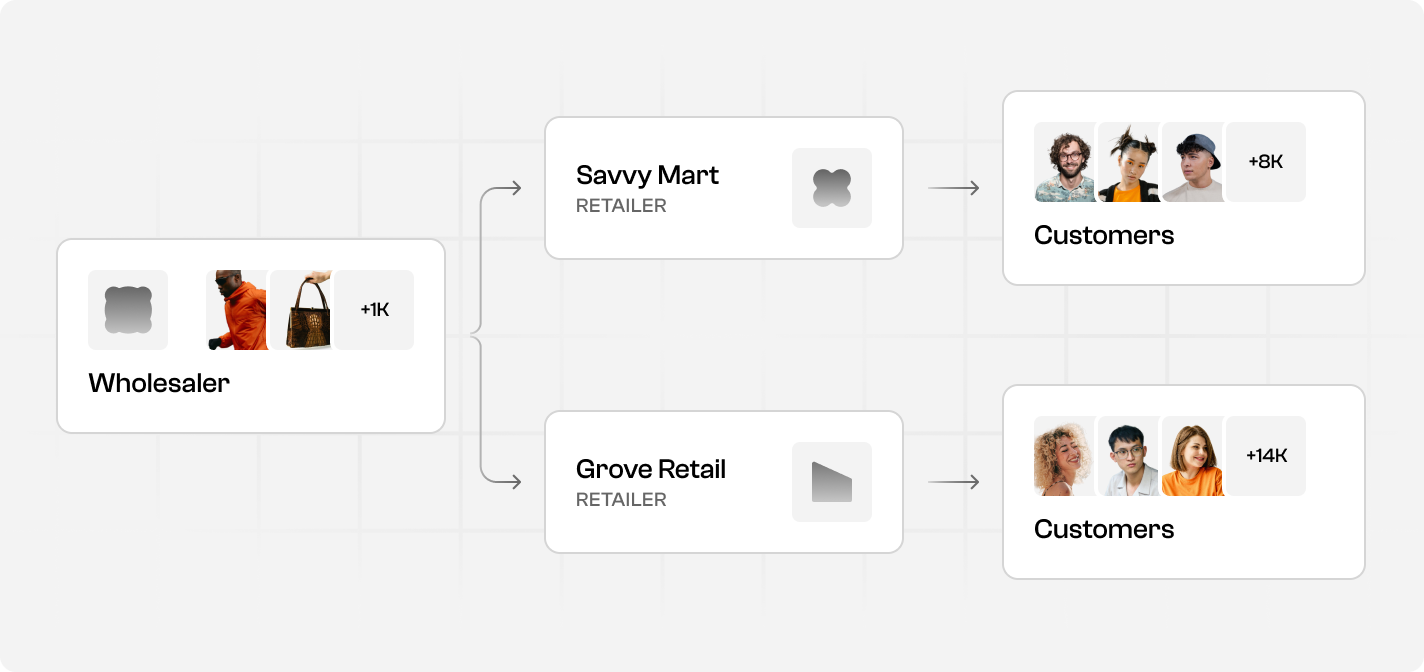
Task: Click the Savvy Mart clover logo icon
Action: coord(832,188)
